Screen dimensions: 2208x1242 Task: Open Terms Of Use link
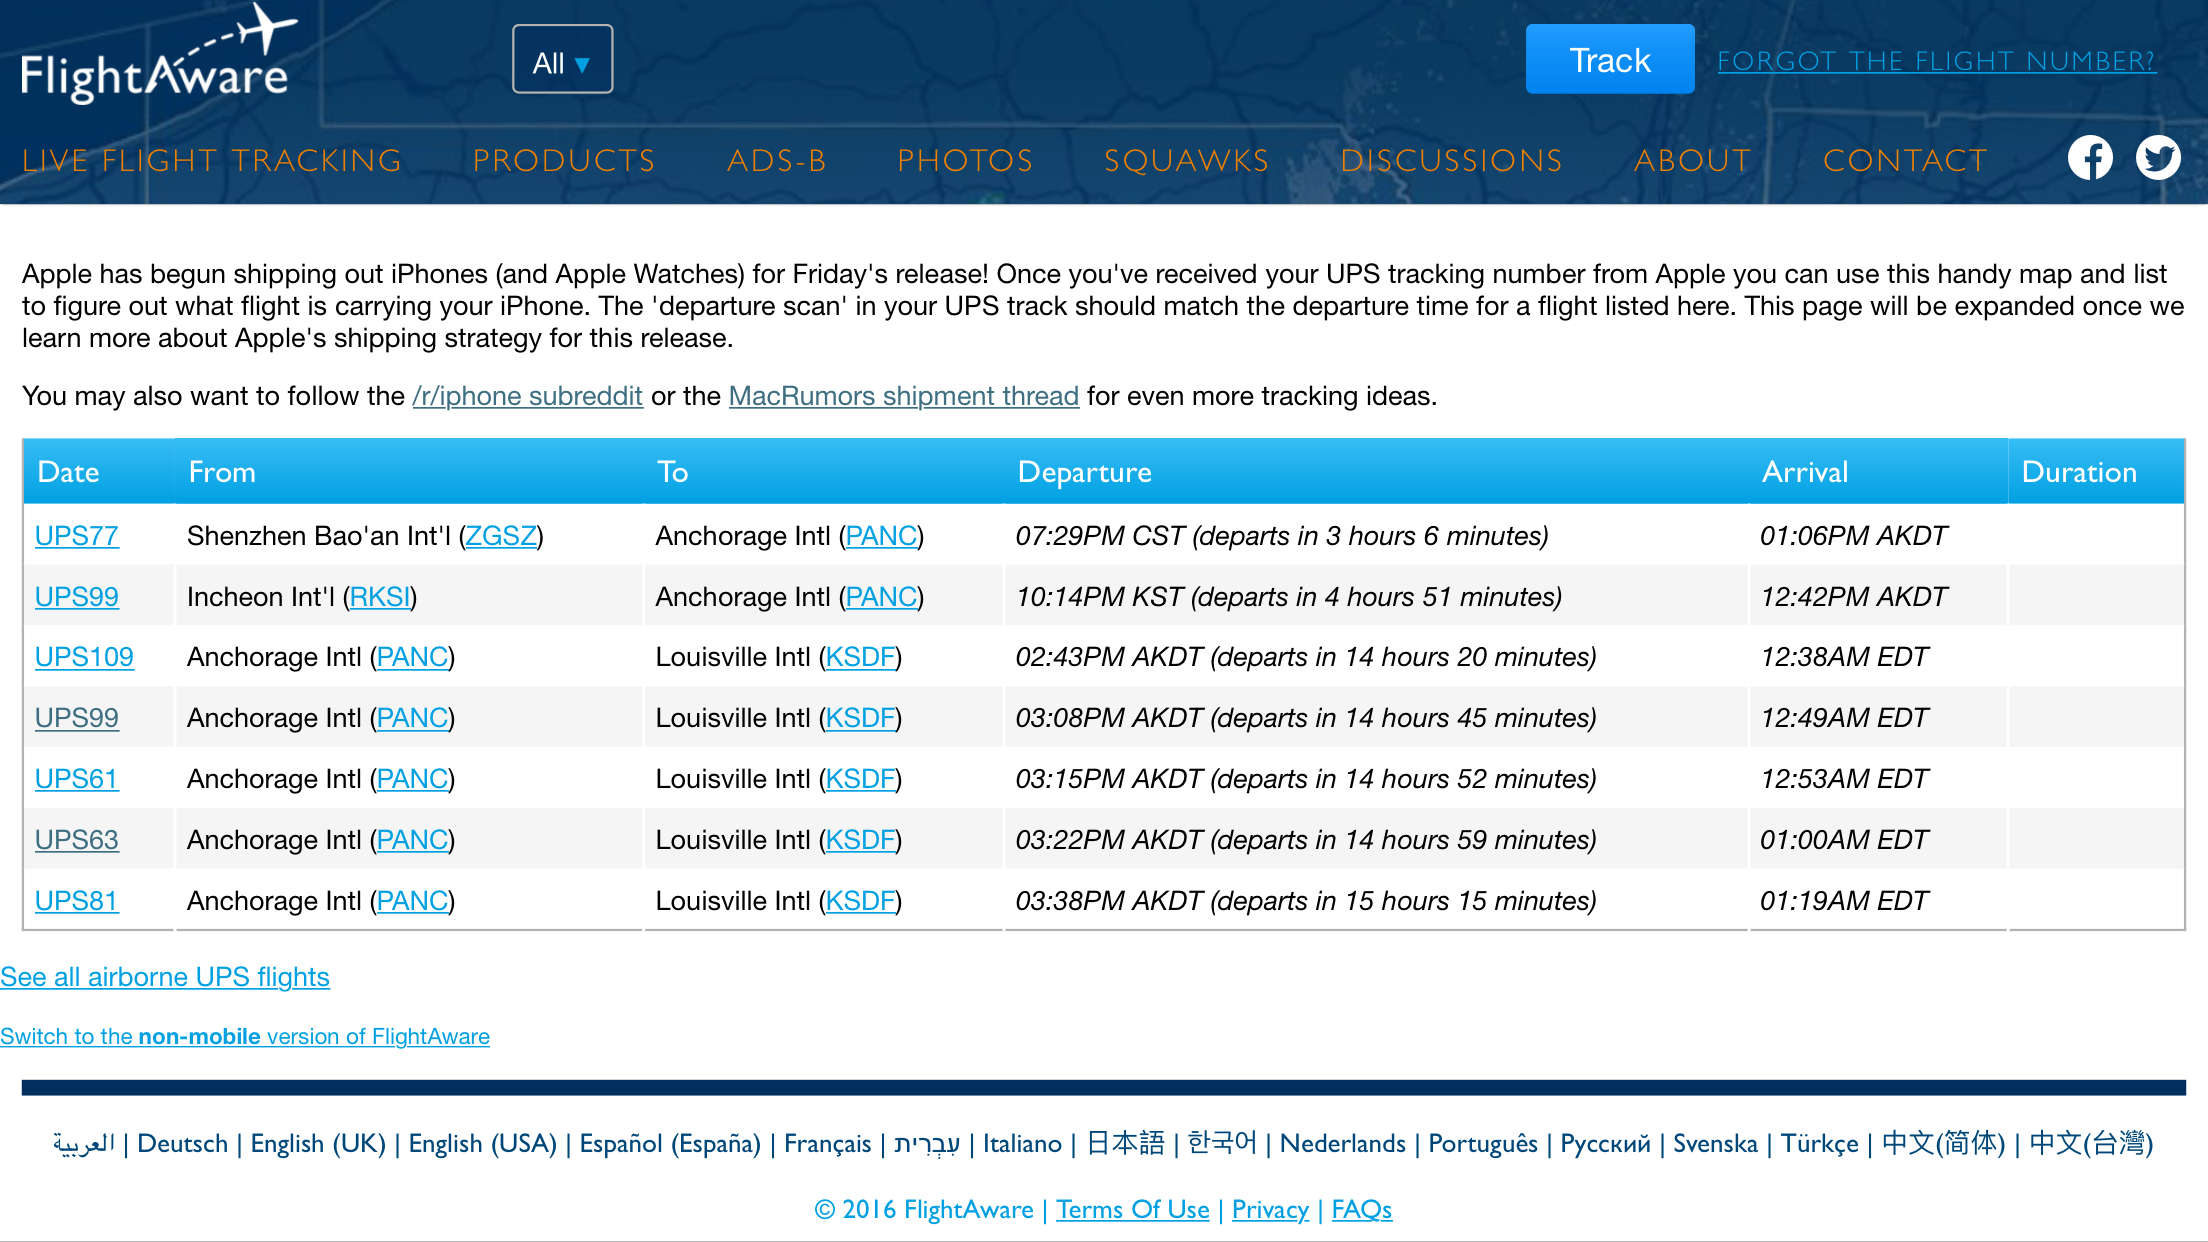[x=1133, y=1210]
